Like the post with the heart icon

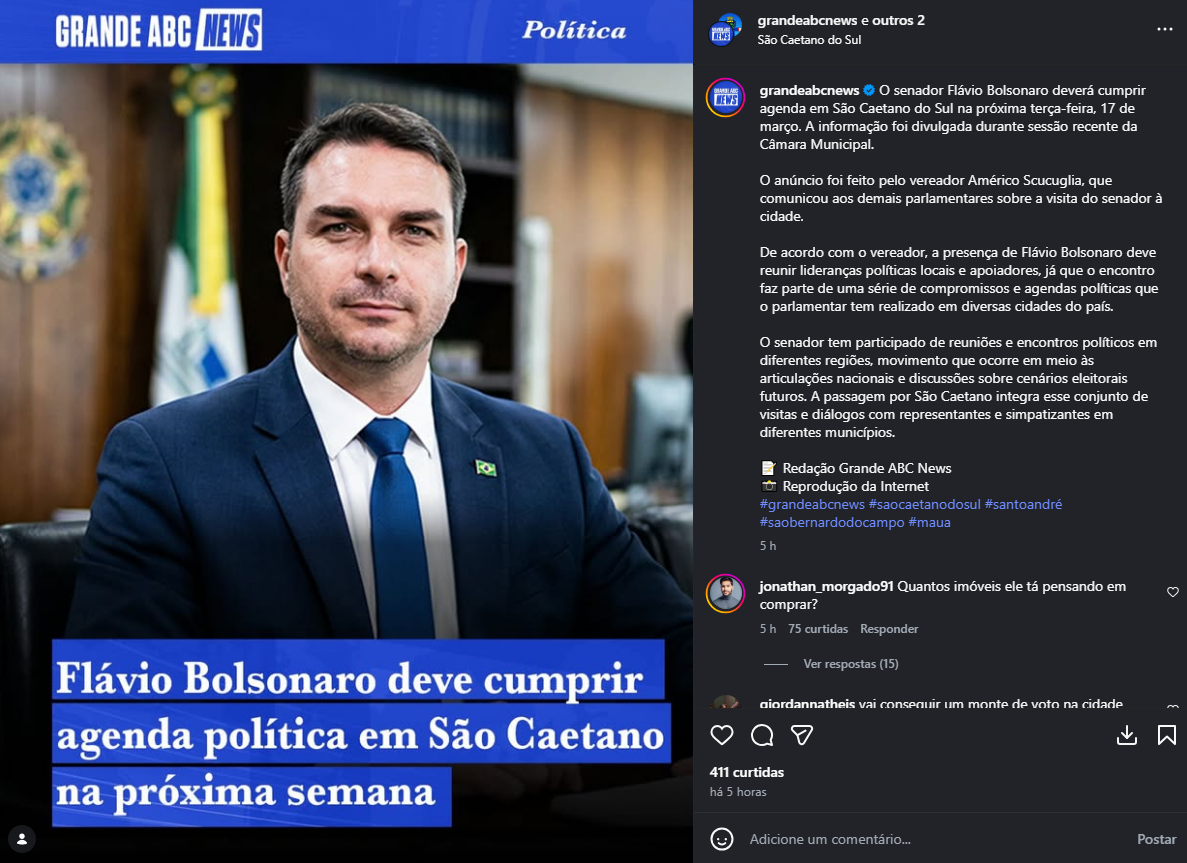[721, 735]
